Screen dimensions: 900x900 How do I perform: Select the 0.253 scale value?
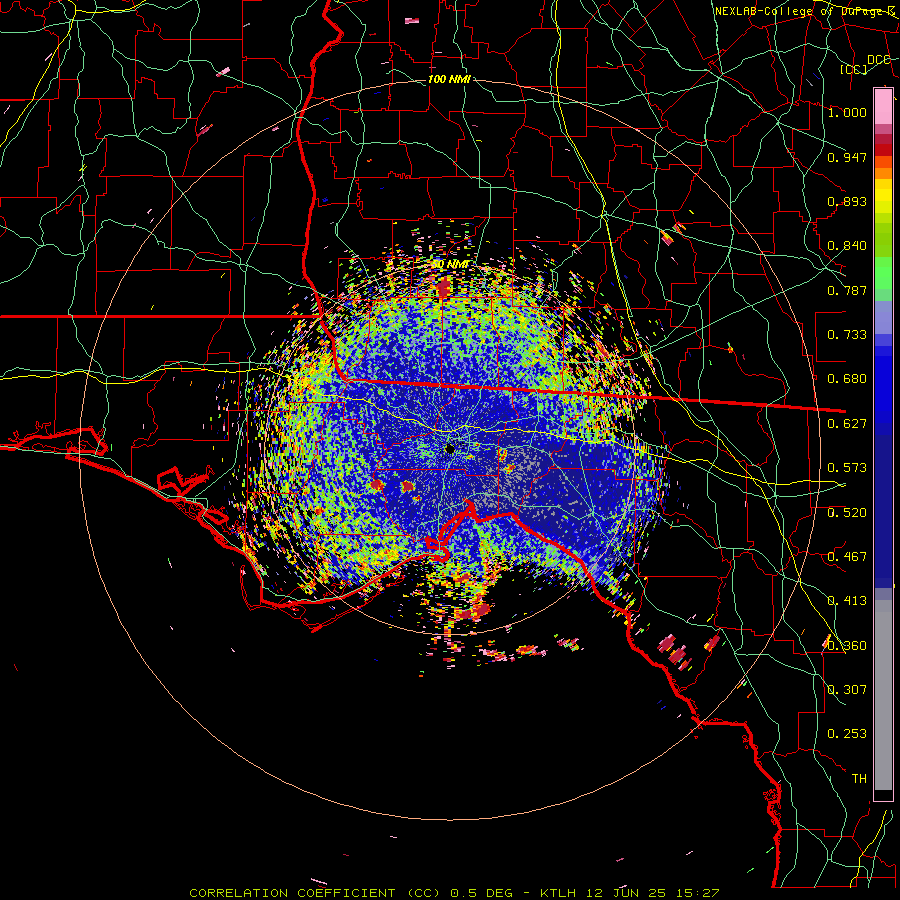click(x=847, y=734)
